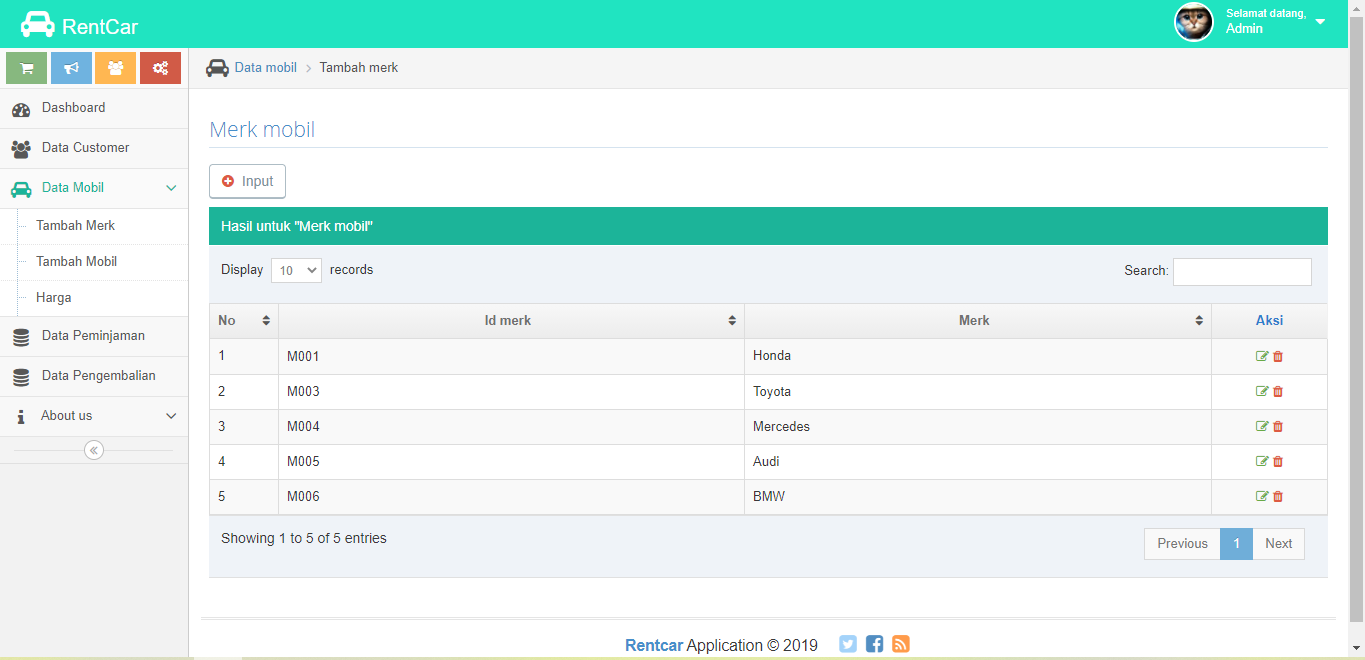The width and height of the screenshot is (1365, 660).
Task: Edit the Honda merk entry via pencil icon
Action: (1262, 356)
